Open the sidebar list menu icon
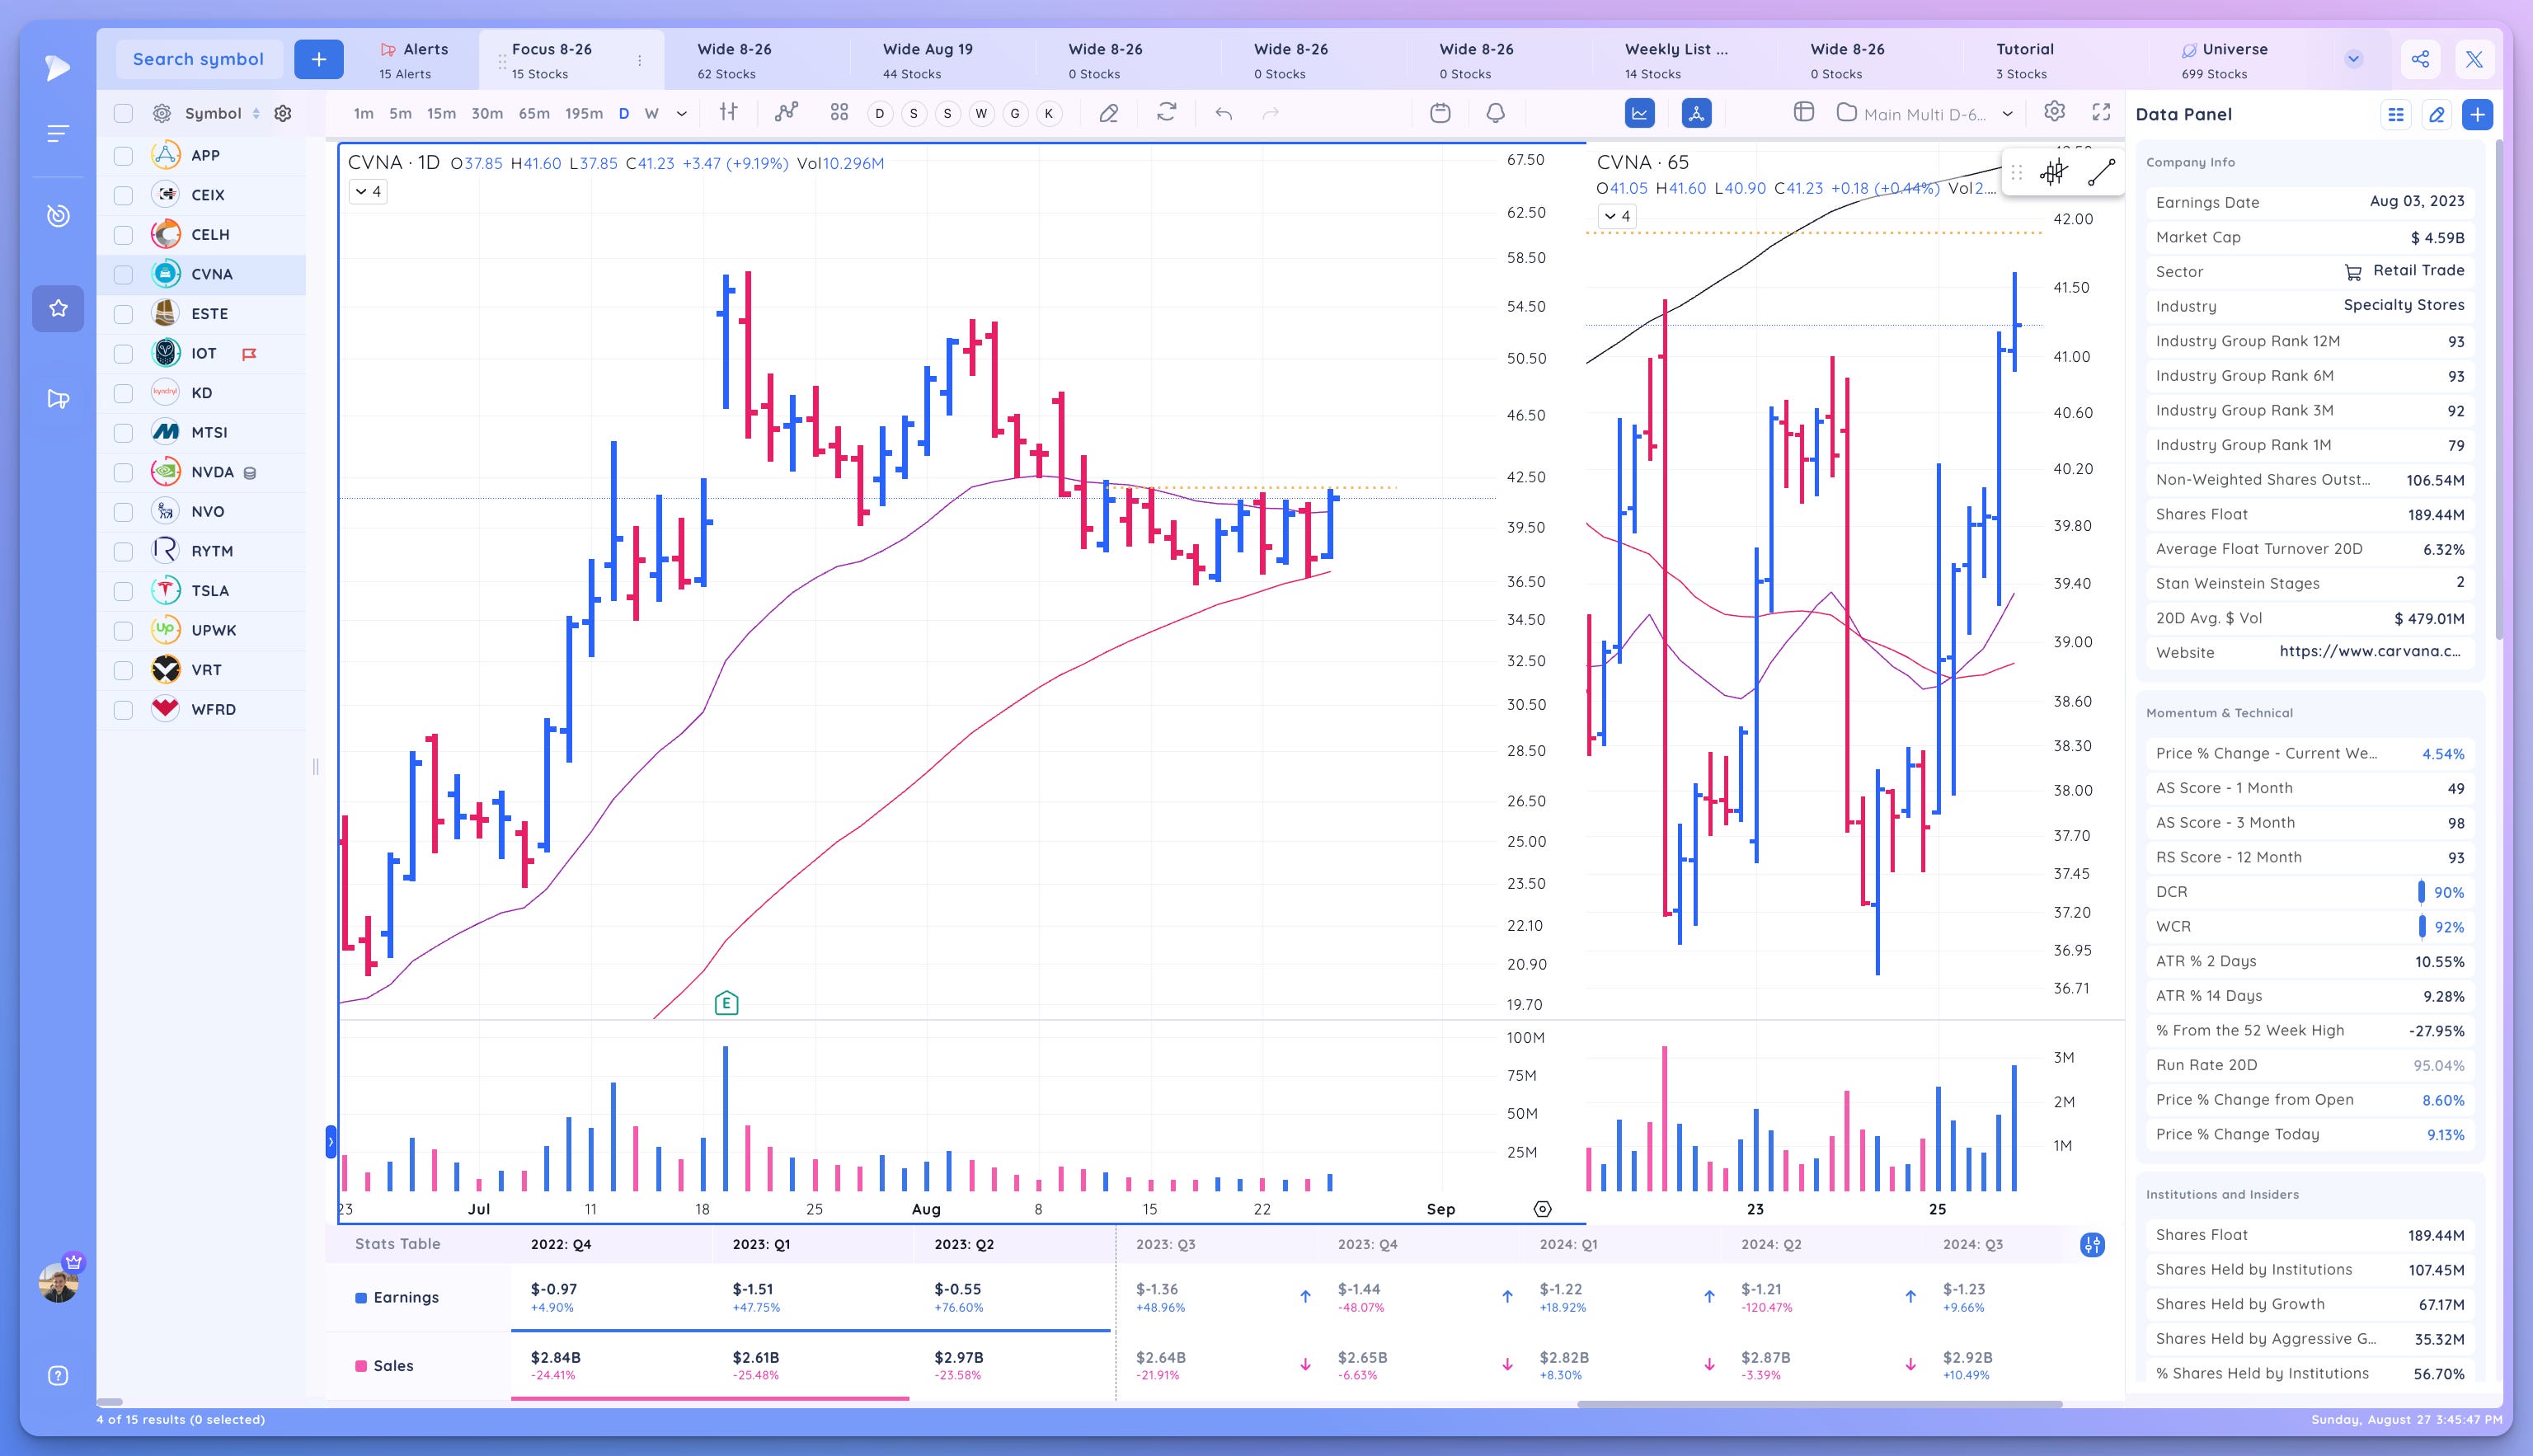 [x=58, y=133]
